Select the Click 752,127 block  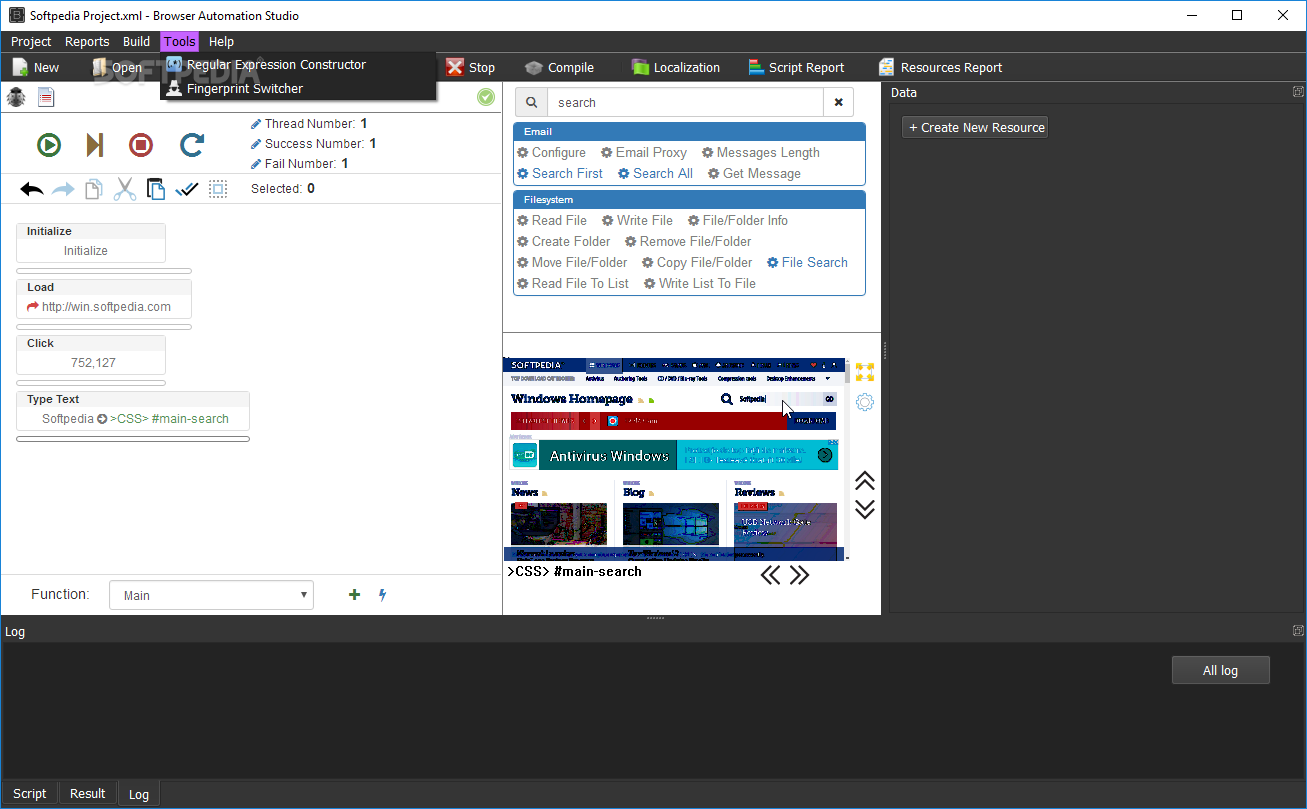[x=91, y=354]
